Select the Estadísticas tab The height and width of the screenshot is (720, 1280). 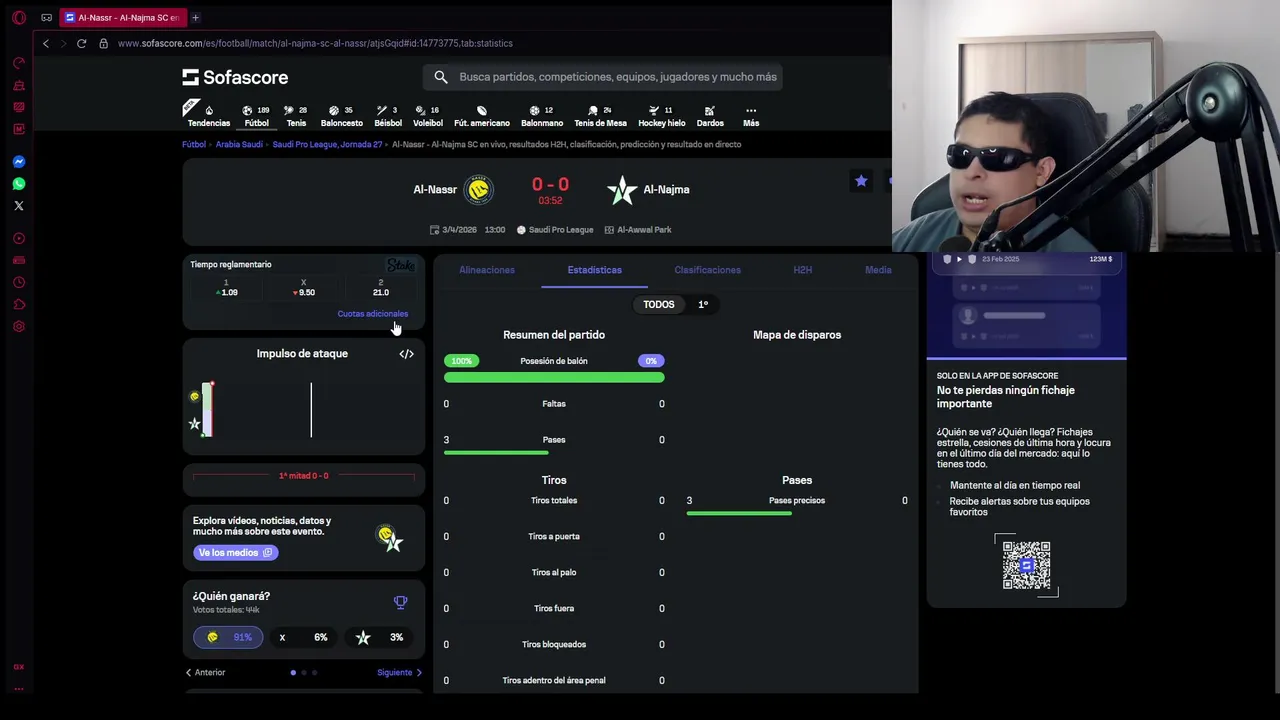[594, 270]
